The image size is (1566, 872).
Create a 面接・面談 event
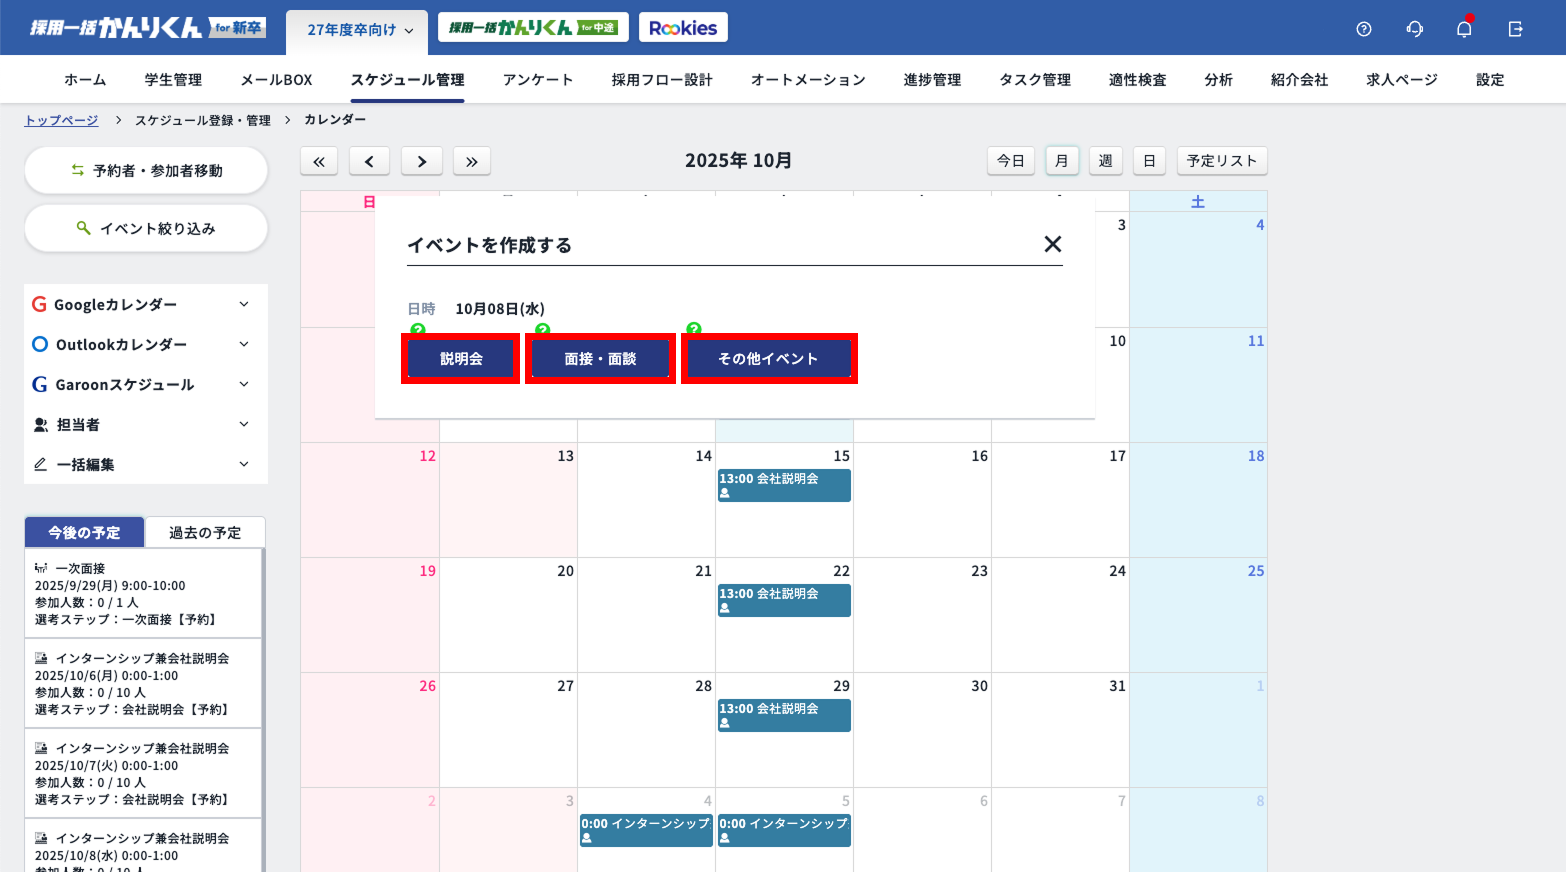[x=600, y=358]
